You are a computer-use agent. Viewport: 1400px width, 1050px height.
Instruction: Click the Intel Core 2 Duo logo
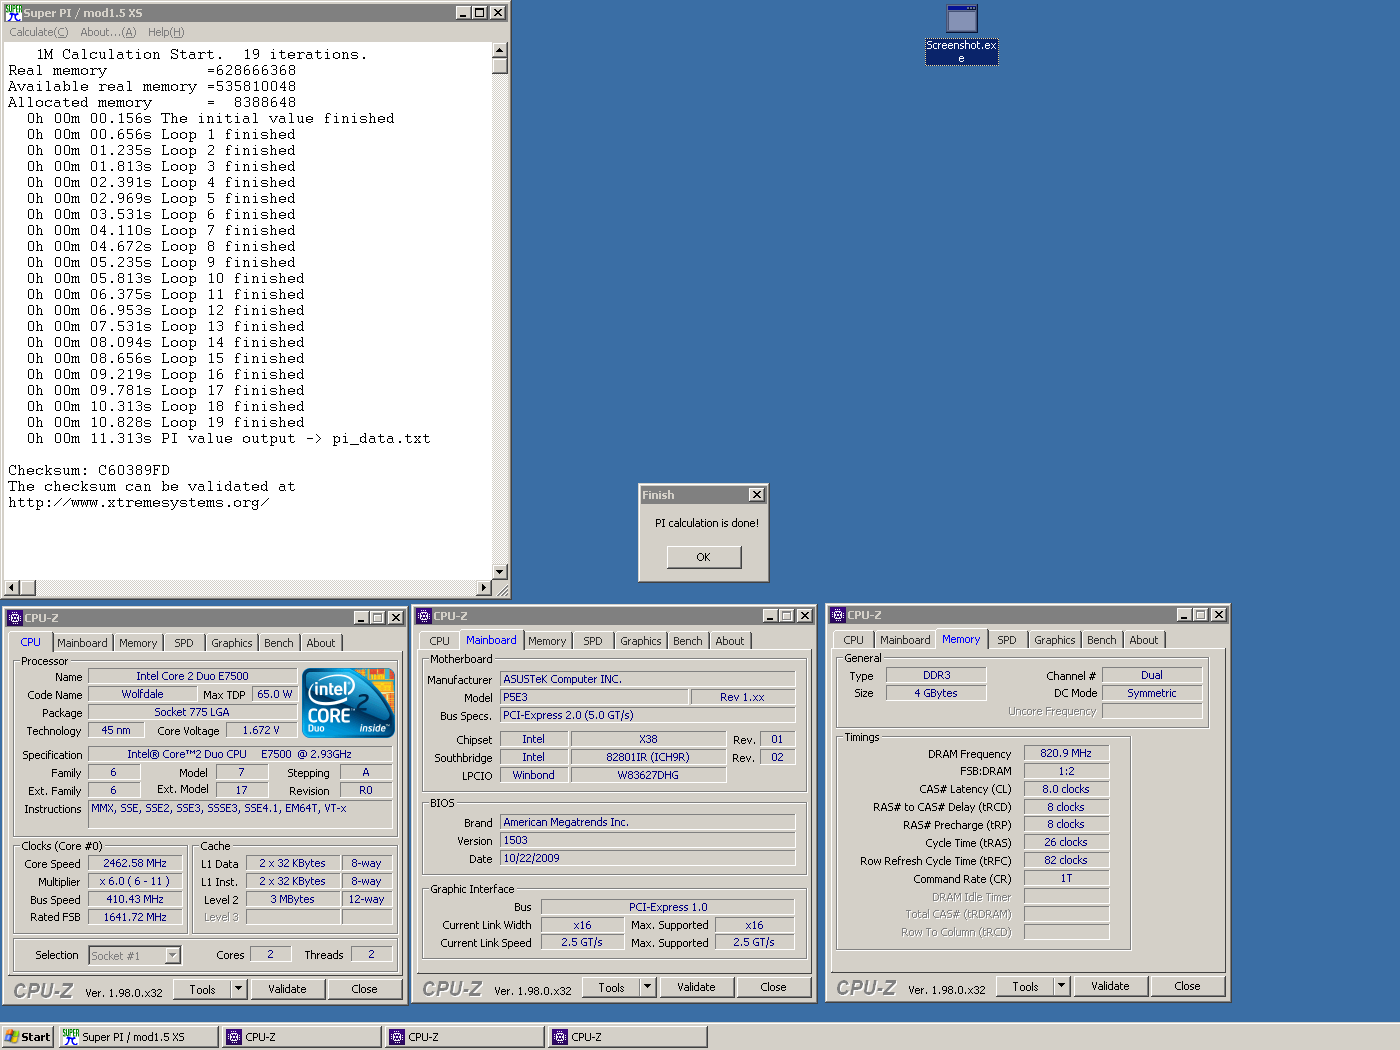click(x=349, y=703)
